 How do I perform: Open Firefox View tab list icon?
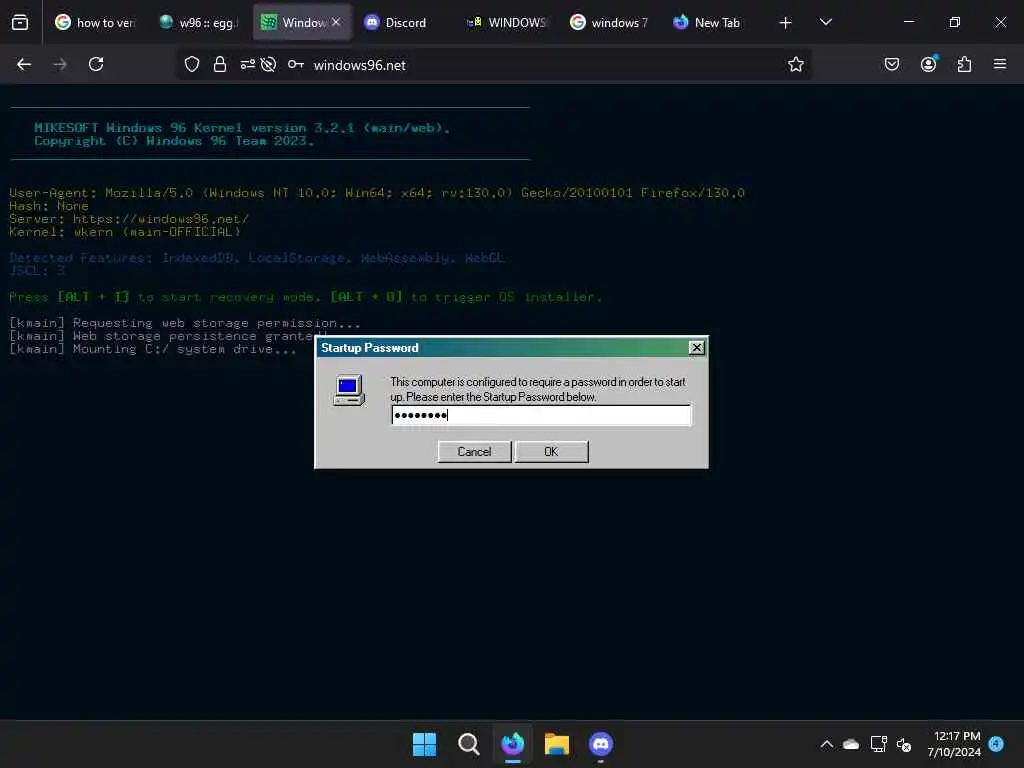[x=20, y=22]
